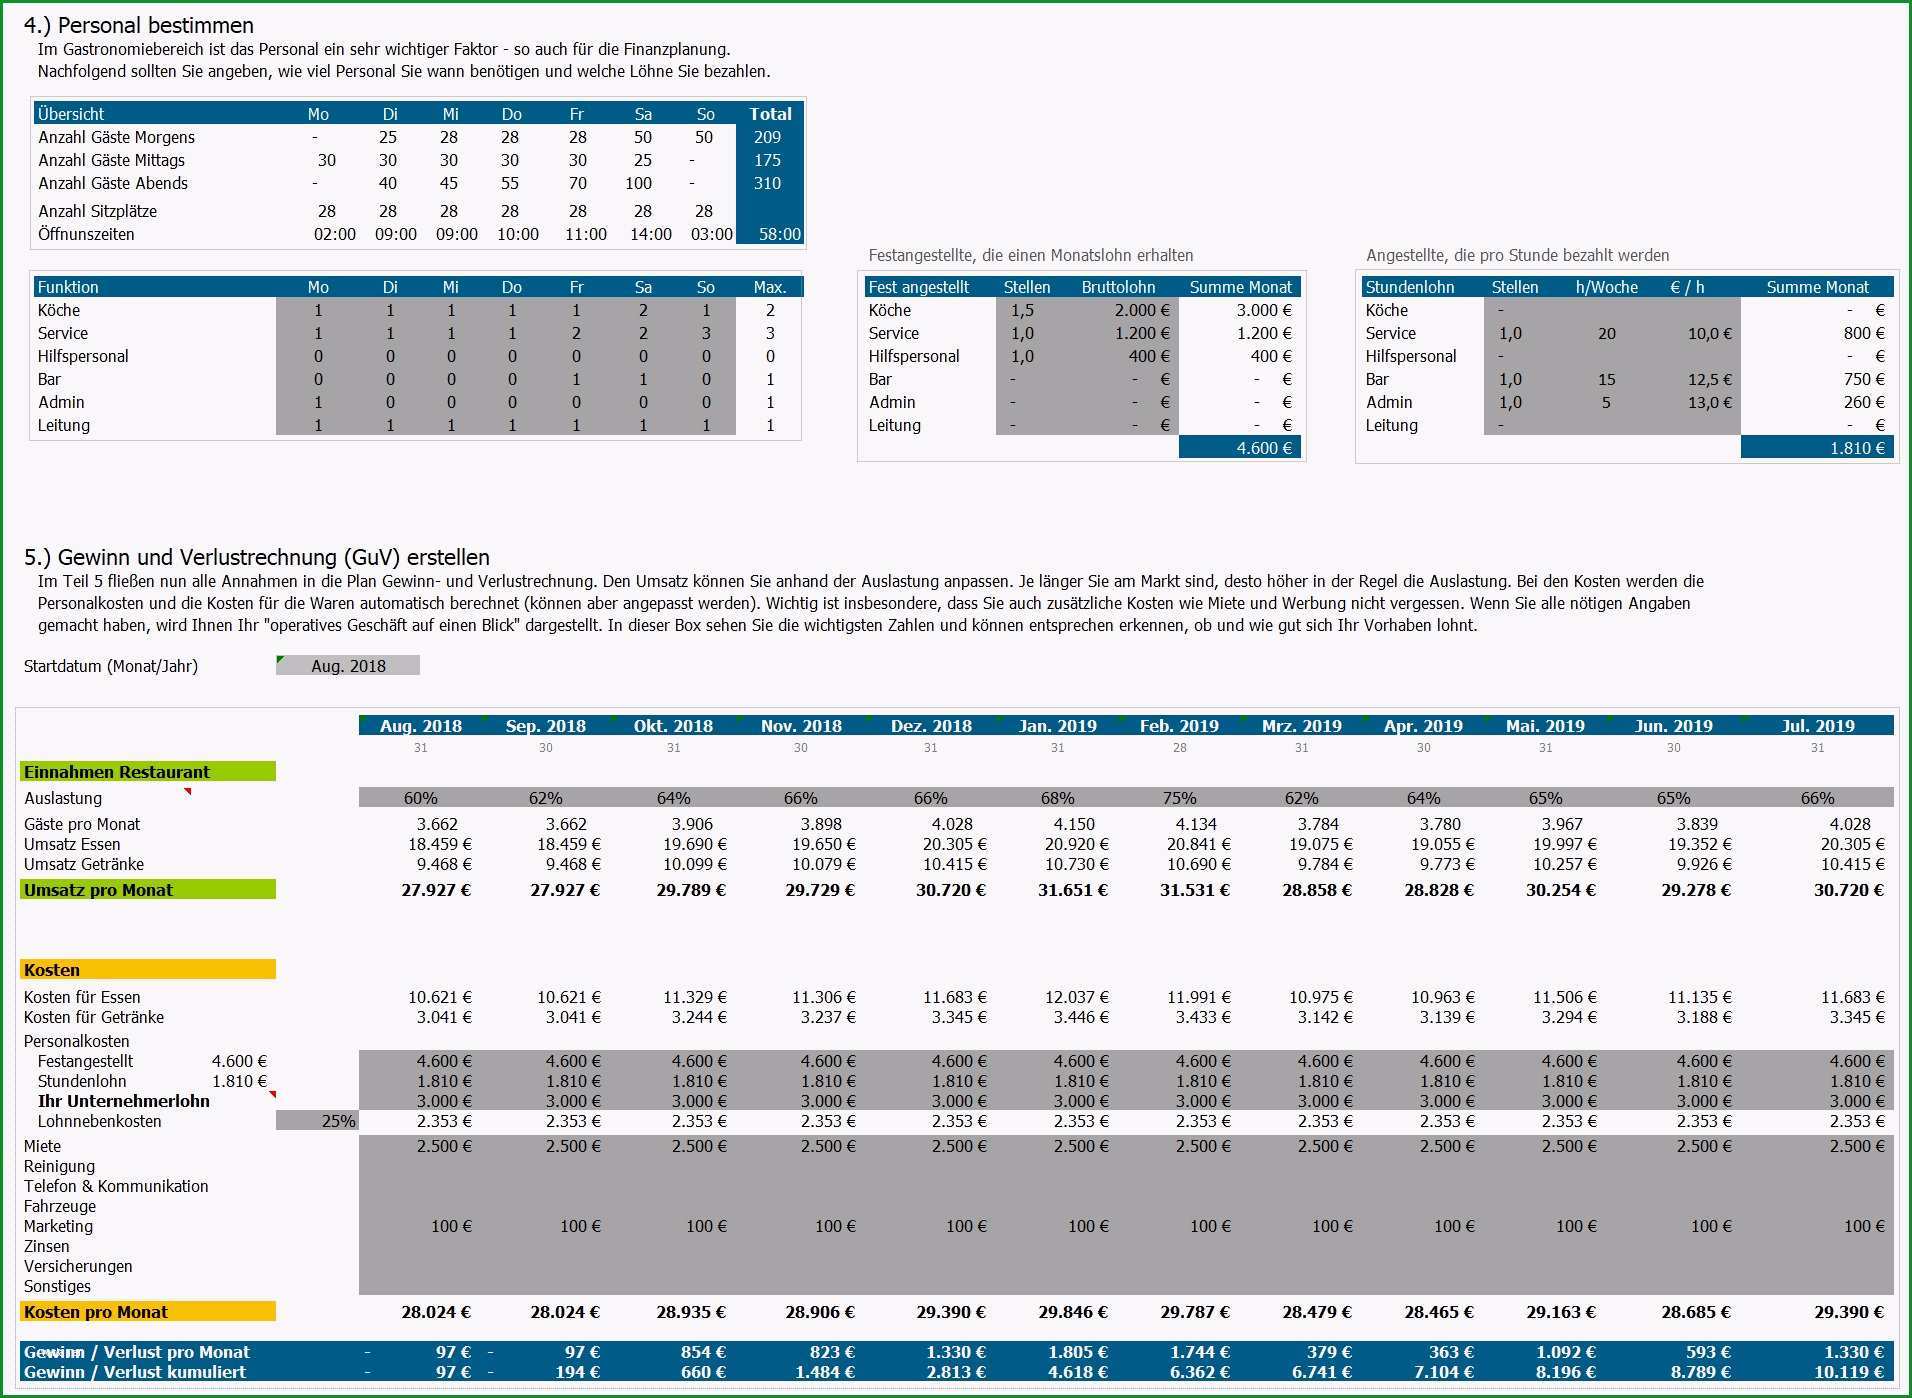Click the Total header in Übersicht table

pos(770,114)
